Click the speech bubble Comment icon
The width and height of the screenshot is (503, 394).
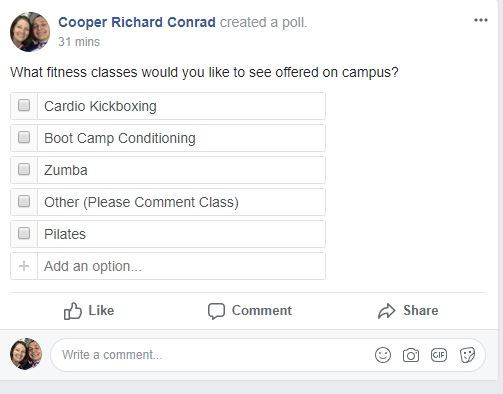point(216,311)
